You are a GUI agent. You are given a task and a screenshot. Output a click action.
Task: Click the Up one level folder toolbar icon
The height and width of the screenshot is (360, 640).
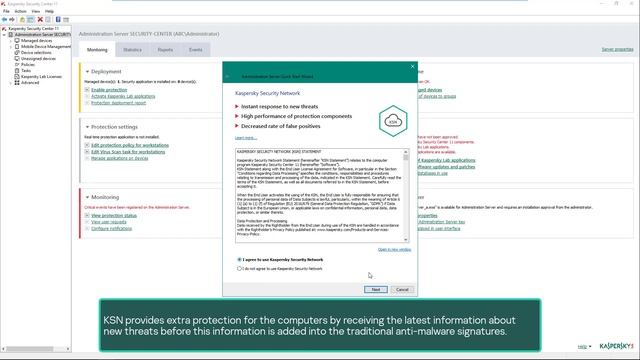(x=22, y=19)
